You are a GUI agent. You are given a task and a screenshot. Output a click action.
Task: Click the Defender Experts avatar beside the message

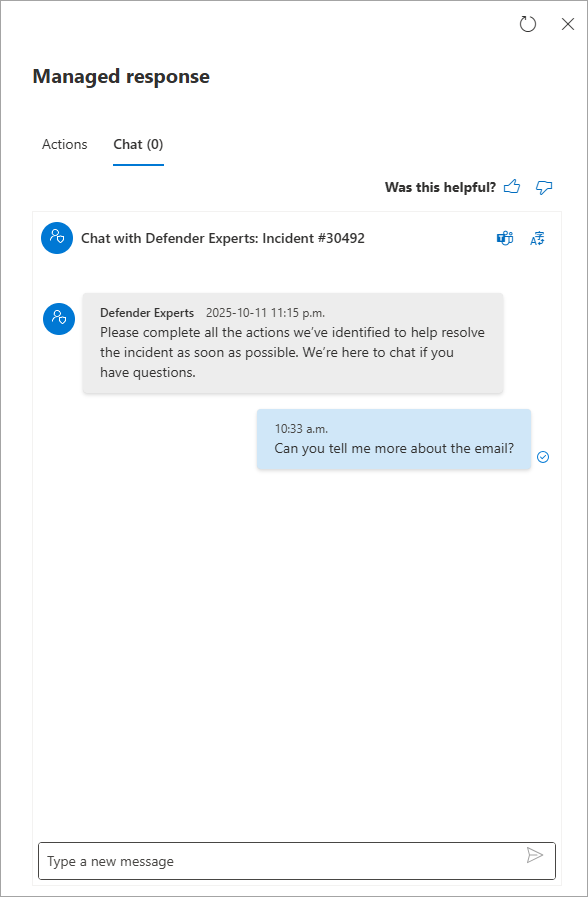tap(59, 319)
